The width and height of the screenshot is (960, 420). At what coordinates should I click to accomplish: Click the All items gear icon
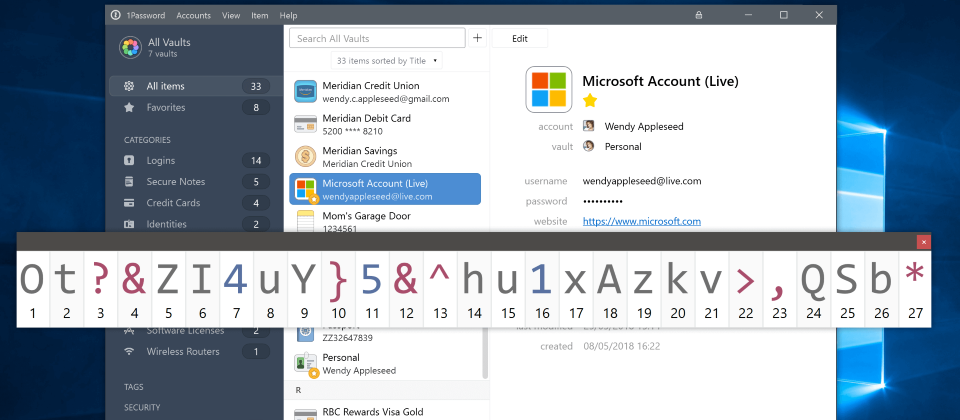[129, 86]
